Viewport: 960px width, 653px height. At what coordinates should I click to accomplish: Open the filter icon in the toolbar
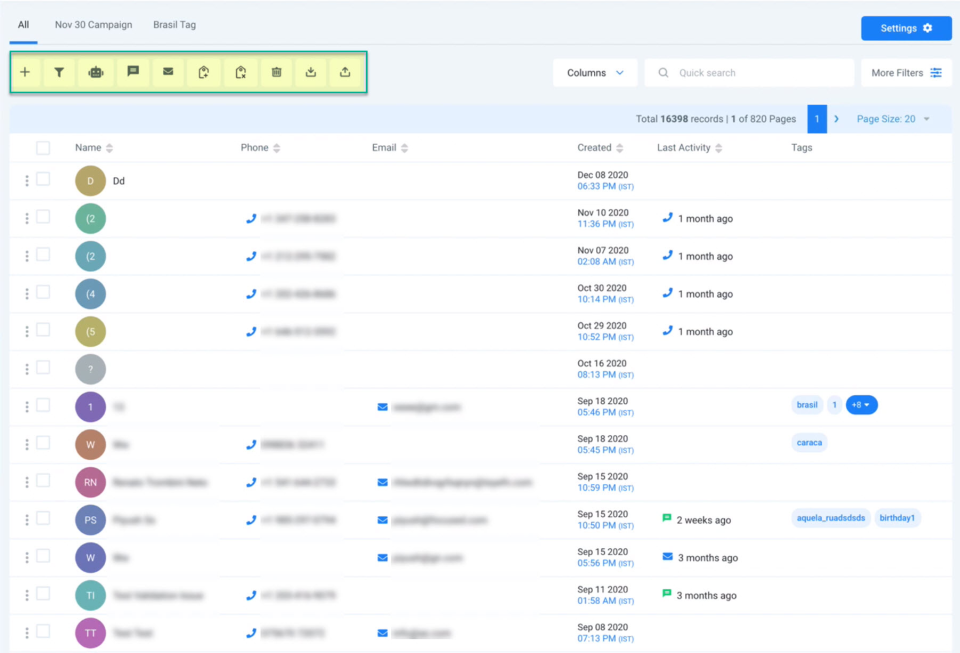click(60, 72)
